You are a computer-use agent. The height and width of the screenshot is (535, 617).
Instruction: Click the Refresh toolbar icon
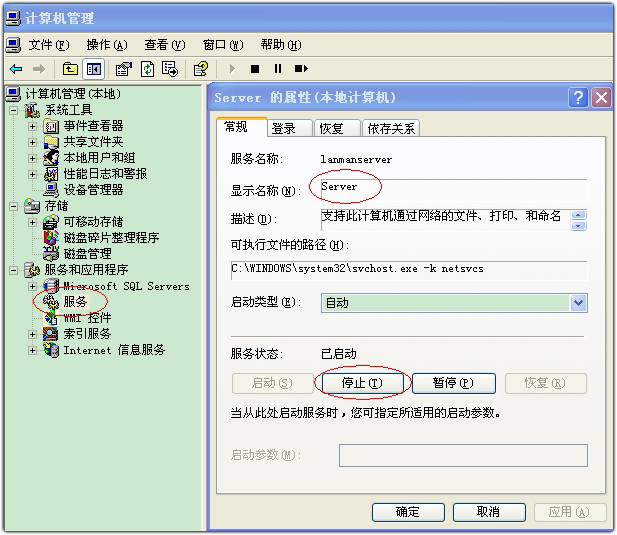147,69
